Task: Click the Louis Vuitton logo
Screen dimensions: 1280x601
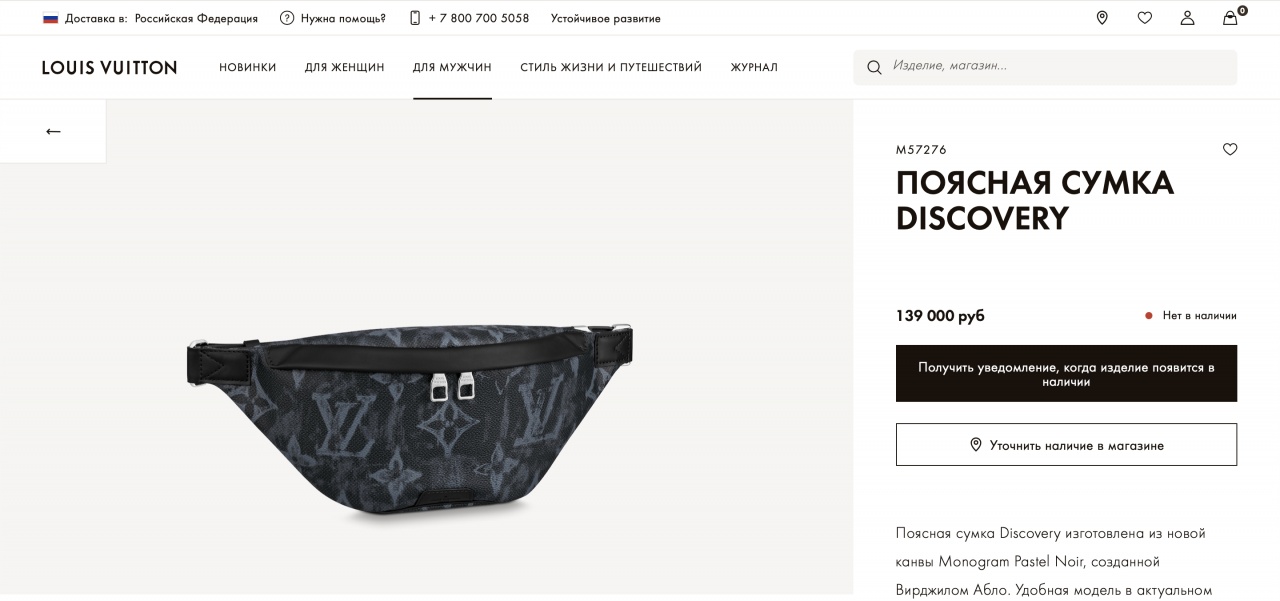Action: (109, 67)
